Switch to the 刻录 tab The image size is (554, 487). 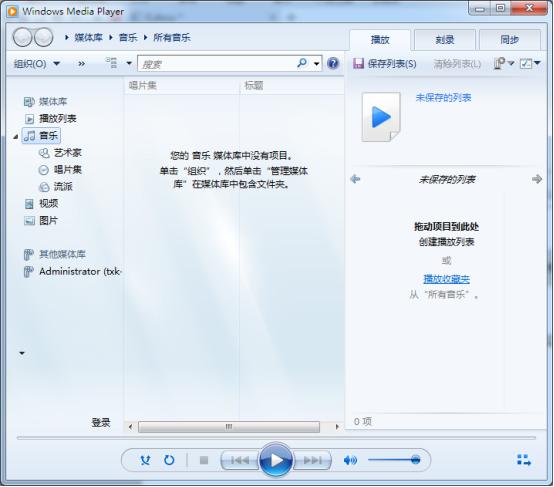[444, 40]
